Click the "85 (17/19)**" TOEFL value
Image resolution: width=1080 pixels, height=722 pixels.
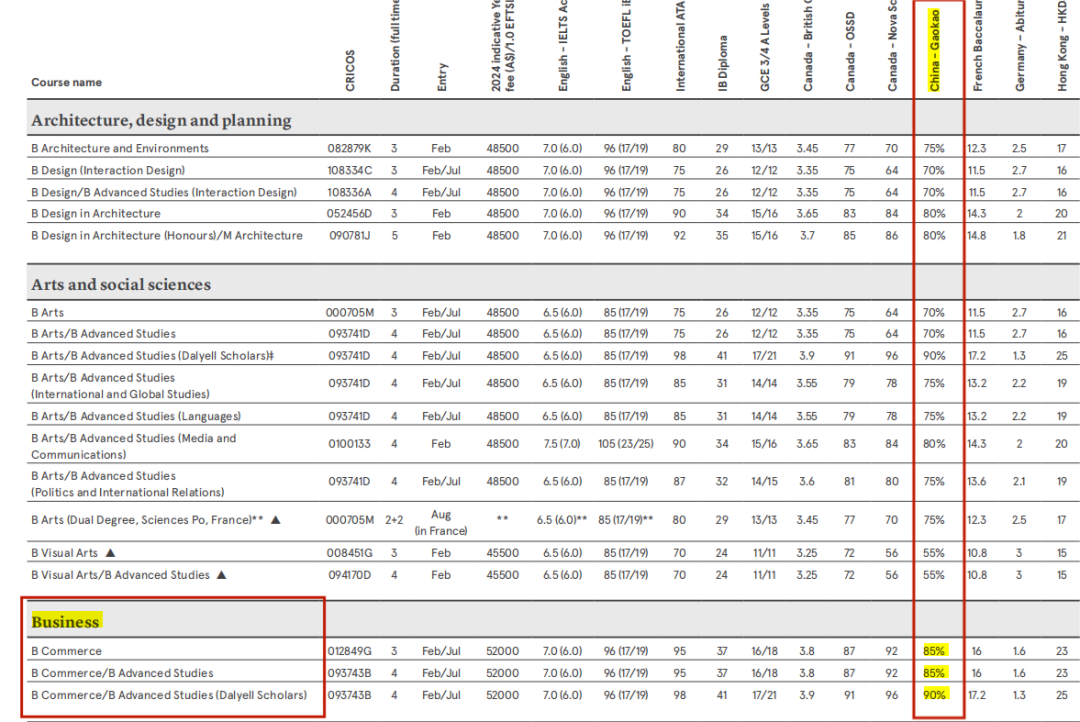pyautogui.click(x=625, y=520)
